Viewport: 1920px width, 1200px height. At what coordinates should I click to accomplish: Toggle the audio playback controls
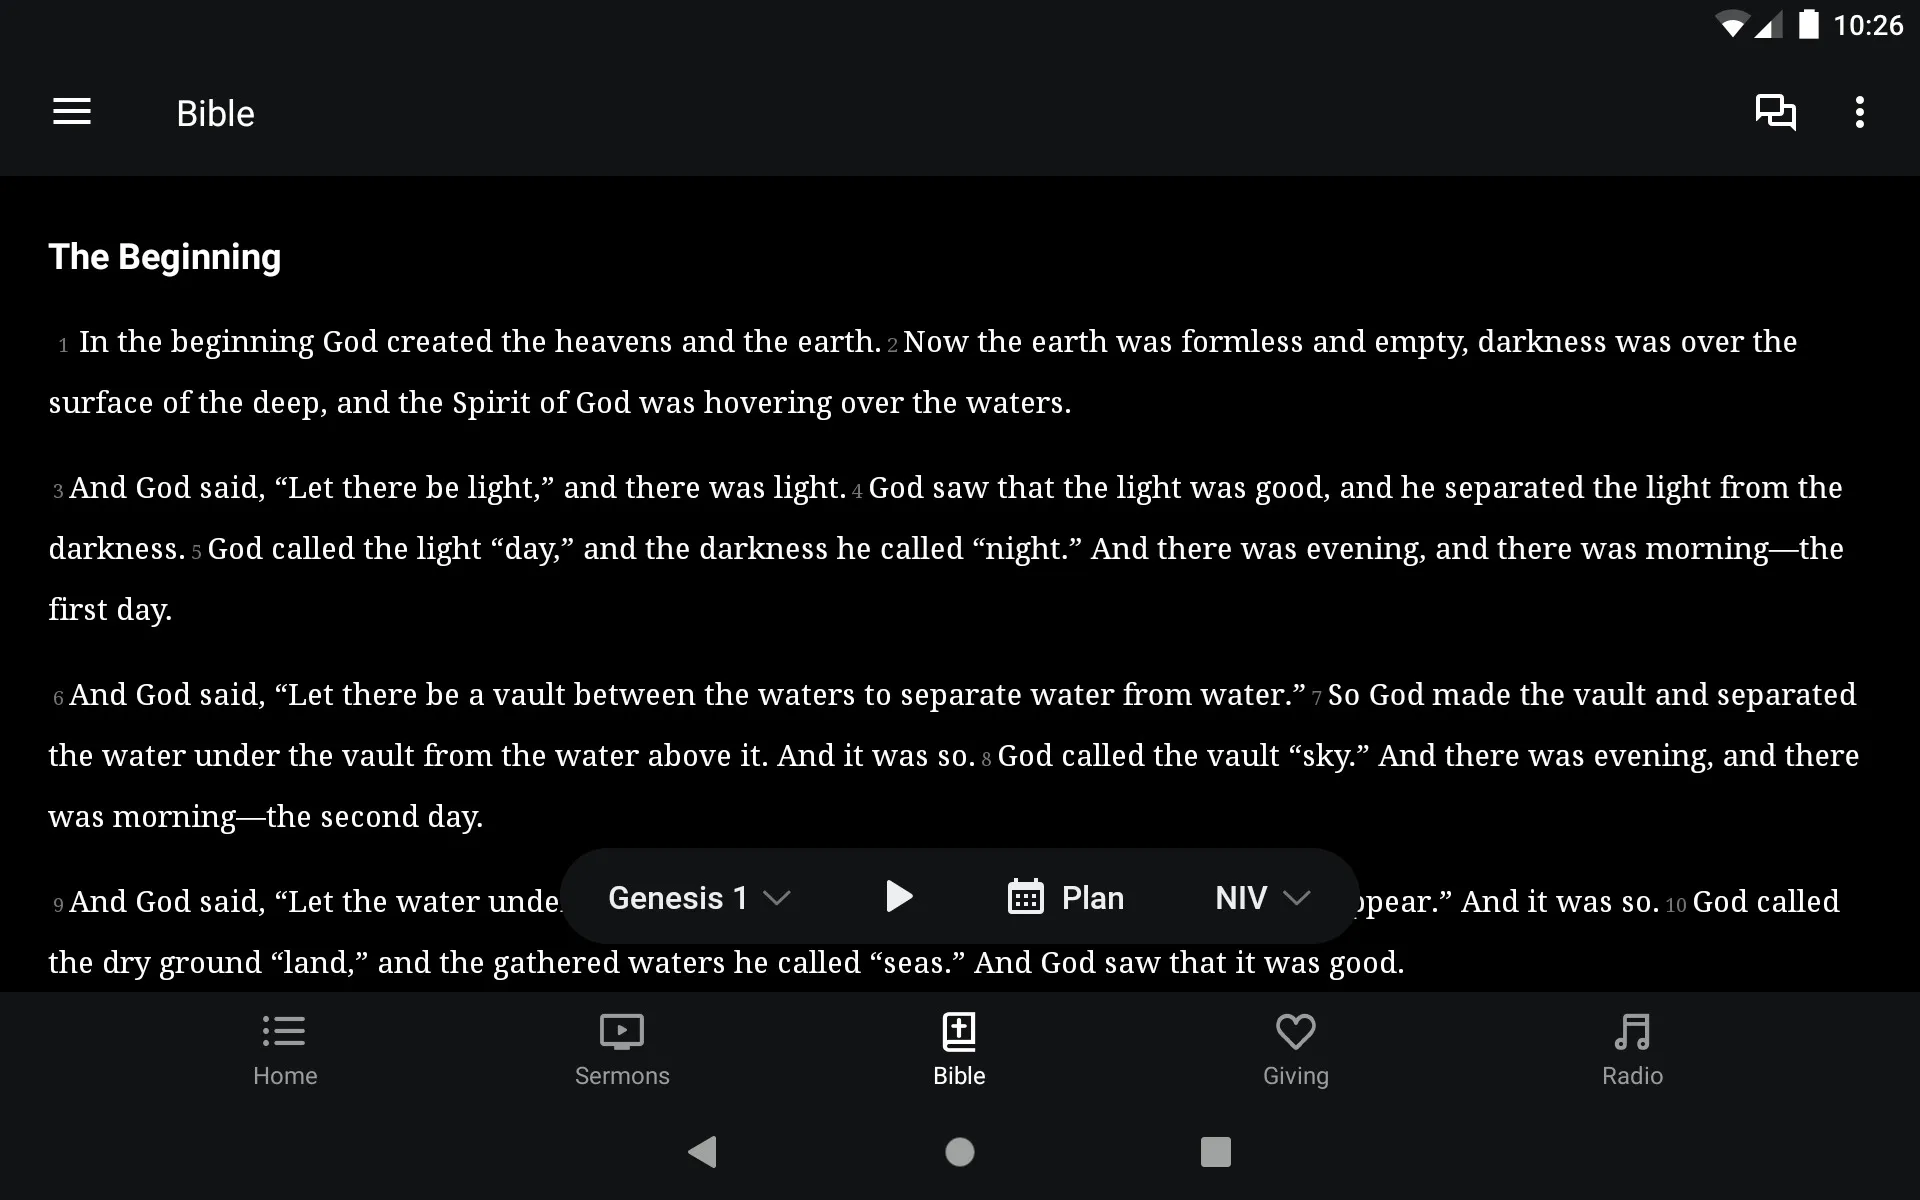(898, 897)
